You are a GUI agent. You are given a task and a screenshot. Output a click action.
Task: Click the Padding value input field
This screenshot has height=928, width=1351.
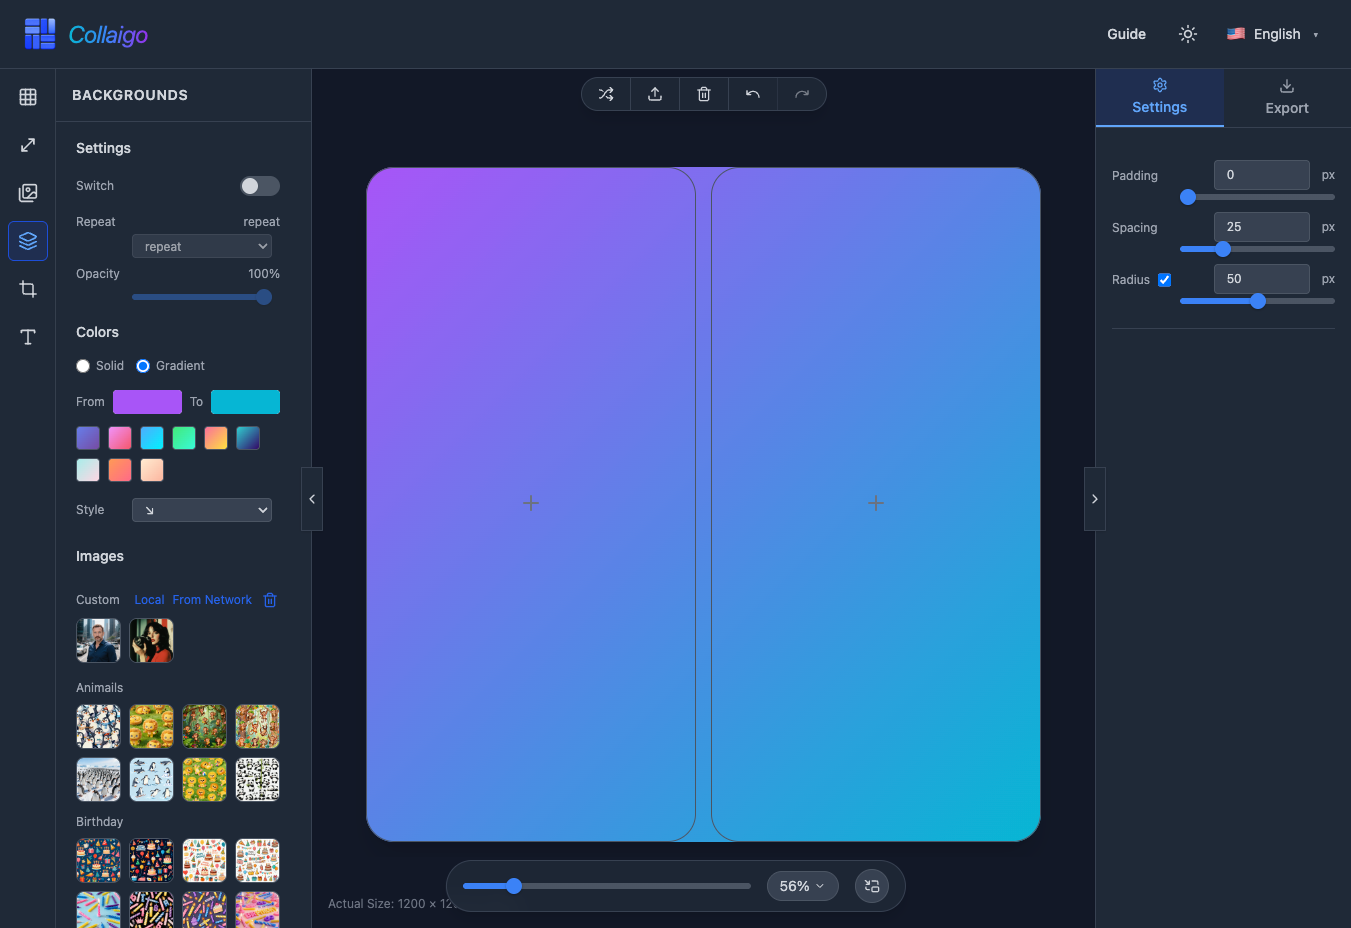click(1262, 175)
